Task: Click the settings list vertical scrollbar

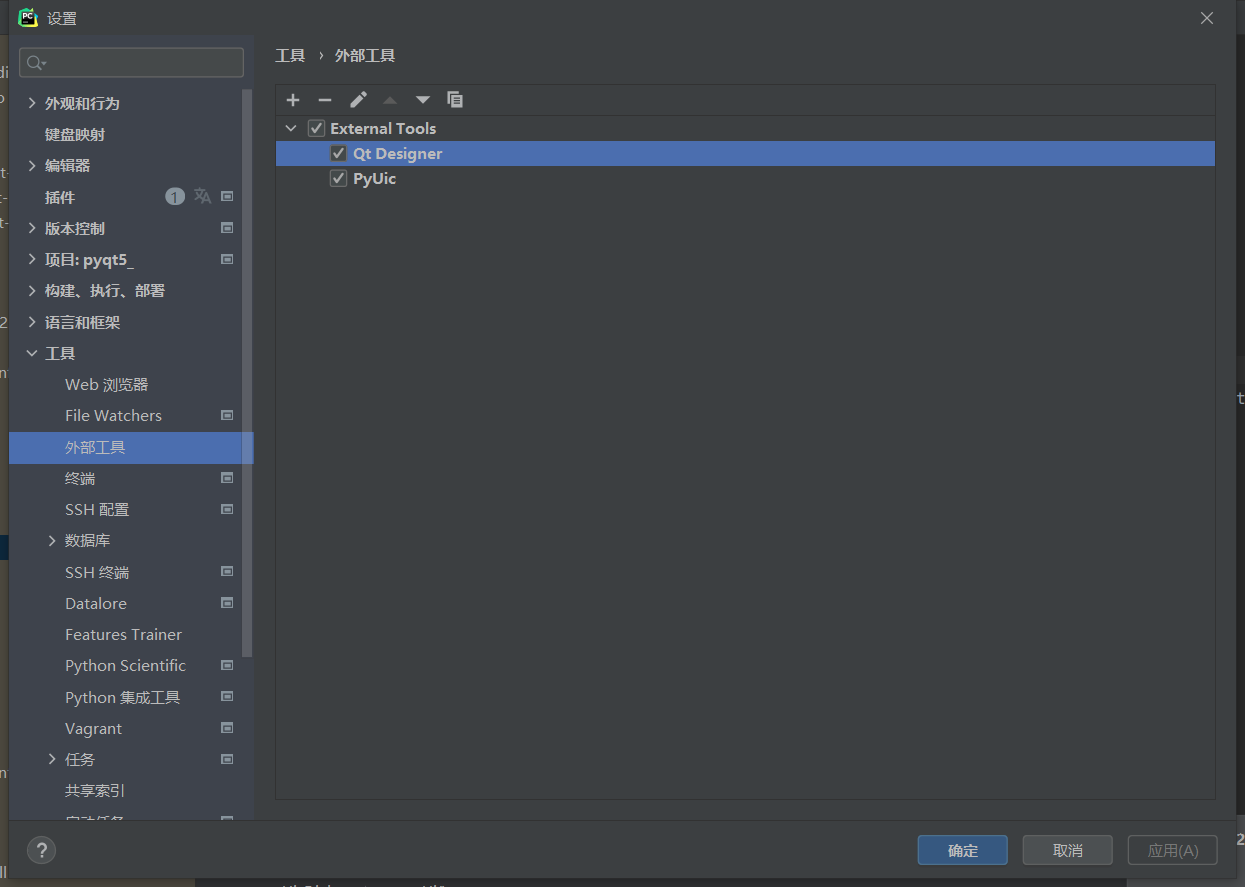Action: (x=248, y=370)
